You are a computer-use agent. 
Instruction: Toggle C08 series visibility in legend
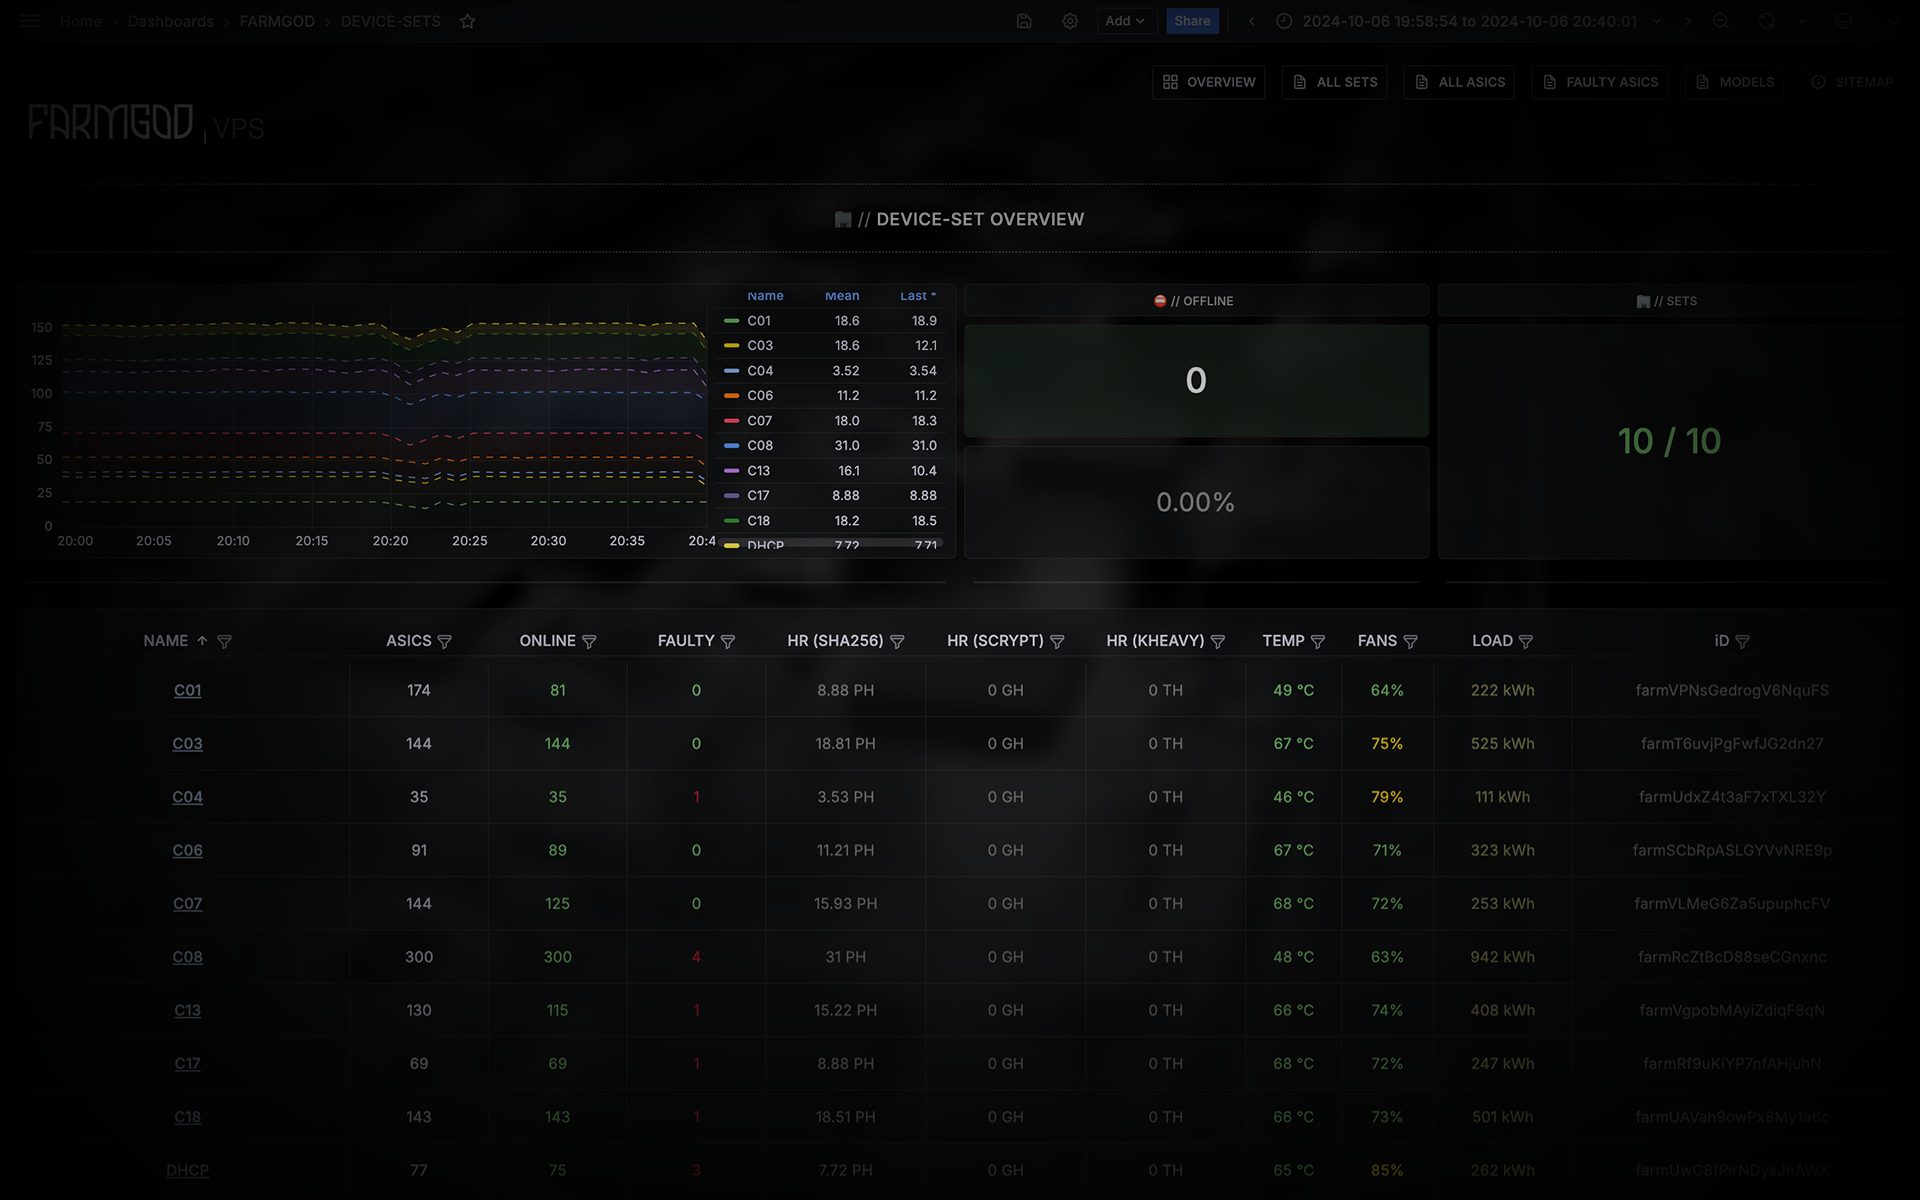click(759, 446)
